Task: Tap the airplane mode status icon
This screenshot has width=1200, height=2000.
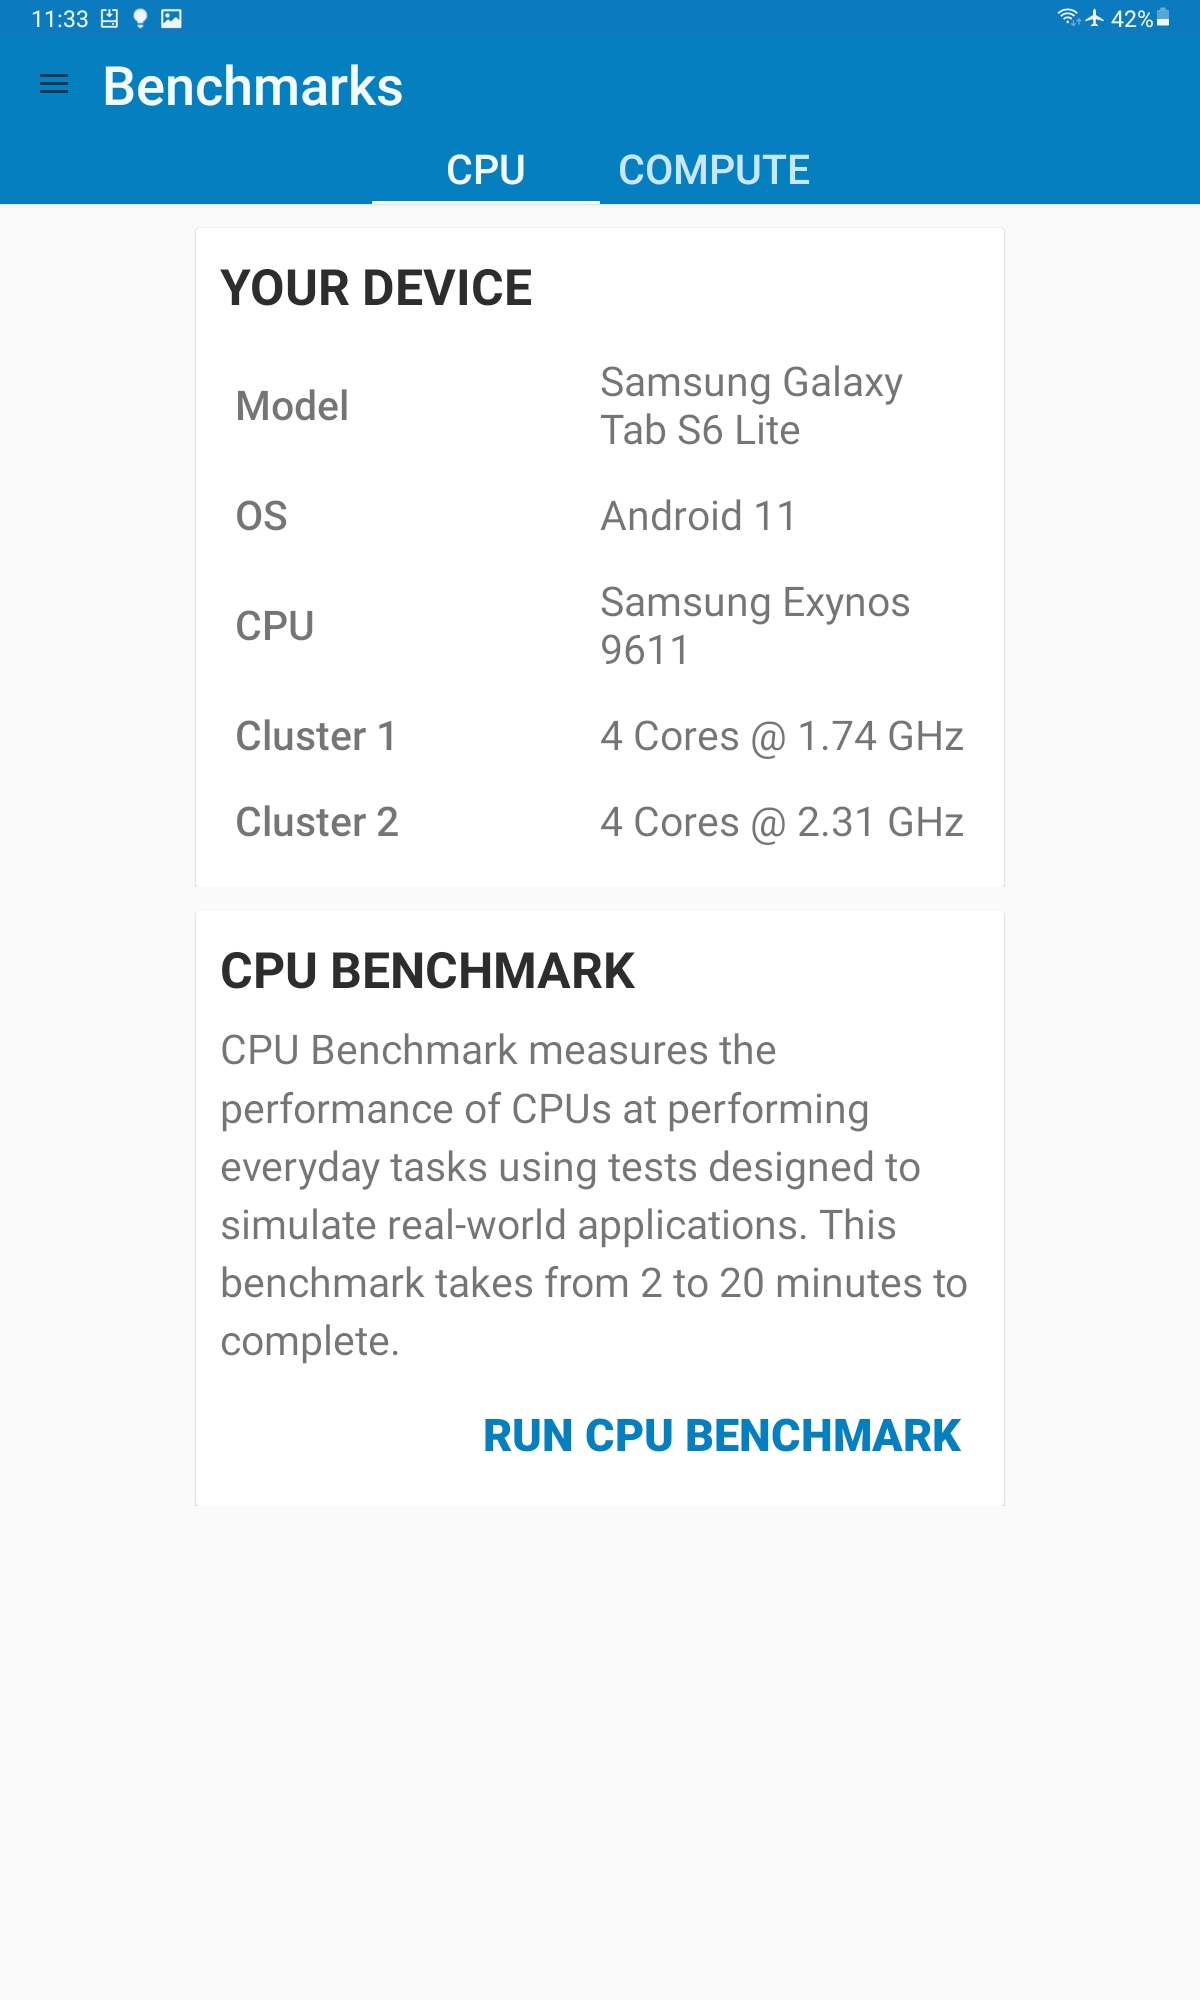Action: click(x=1095, y=18)
